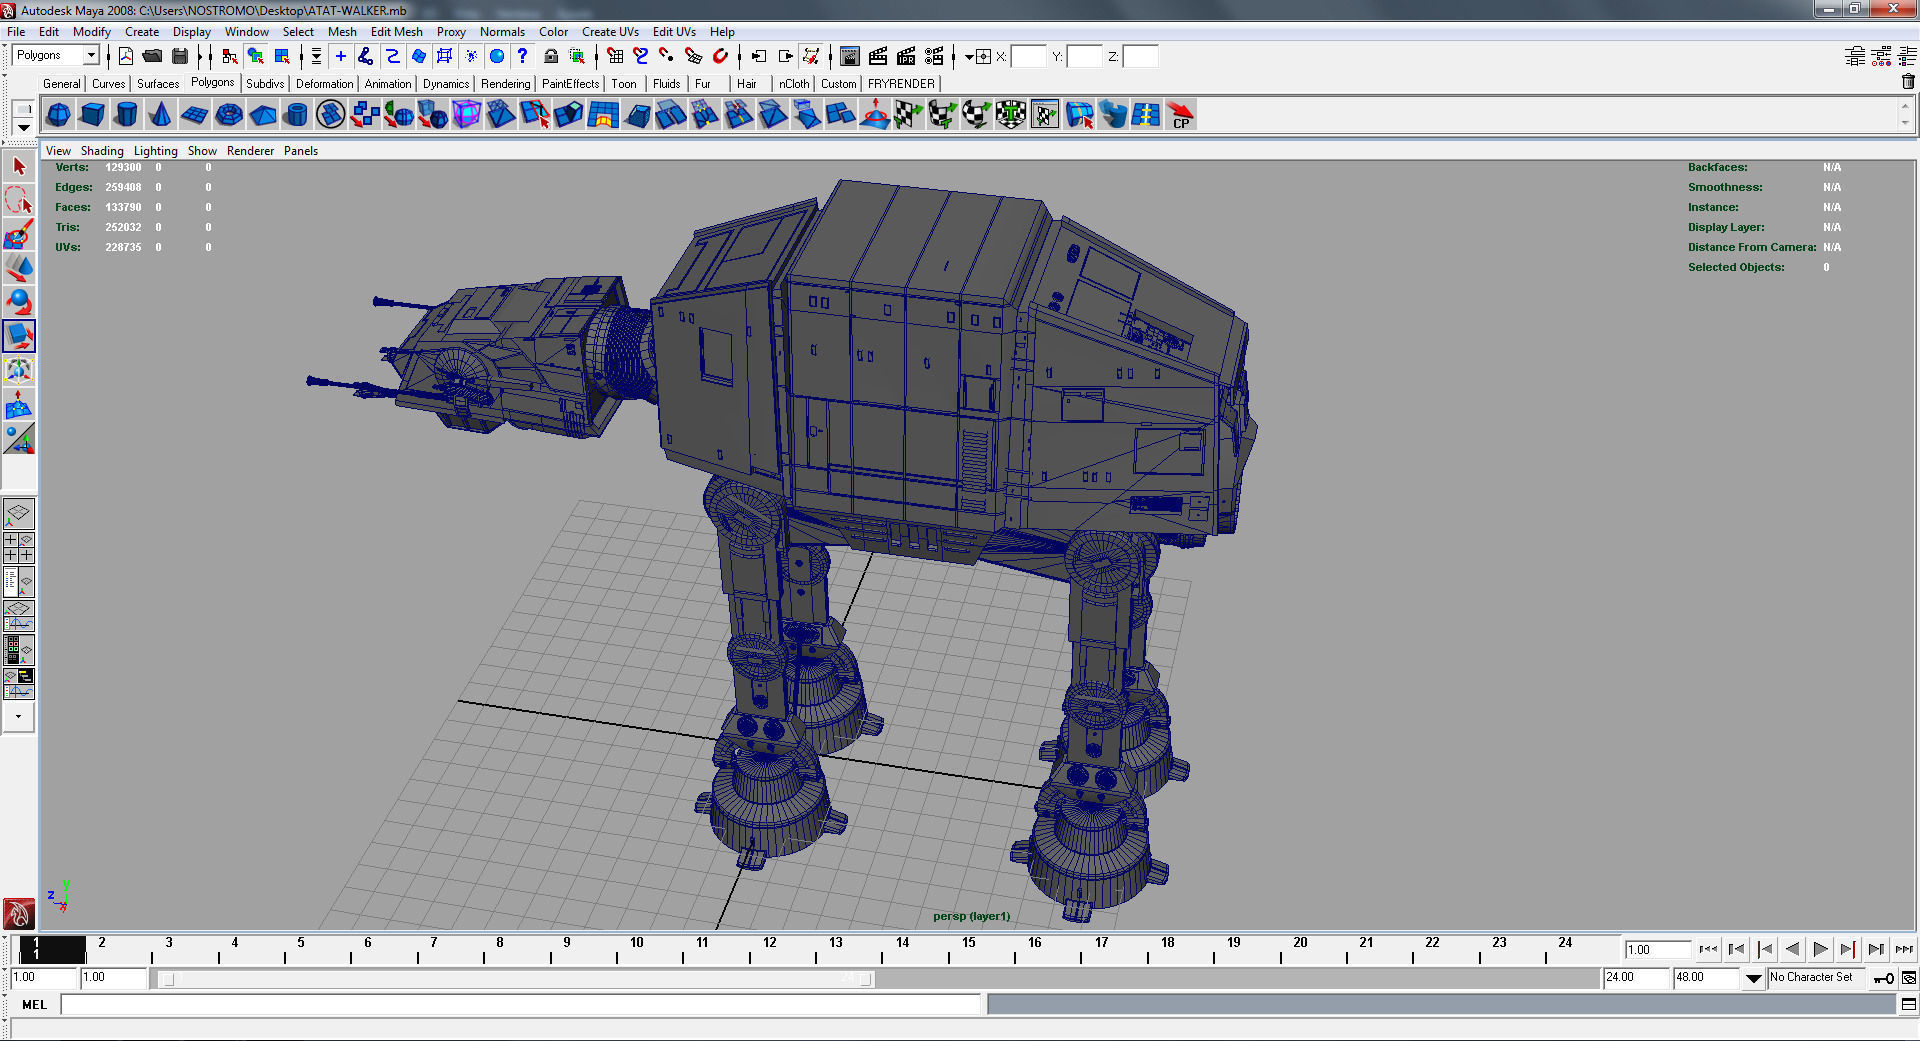
Task: Open the Mesh menu
Action: tap(342, 32)
